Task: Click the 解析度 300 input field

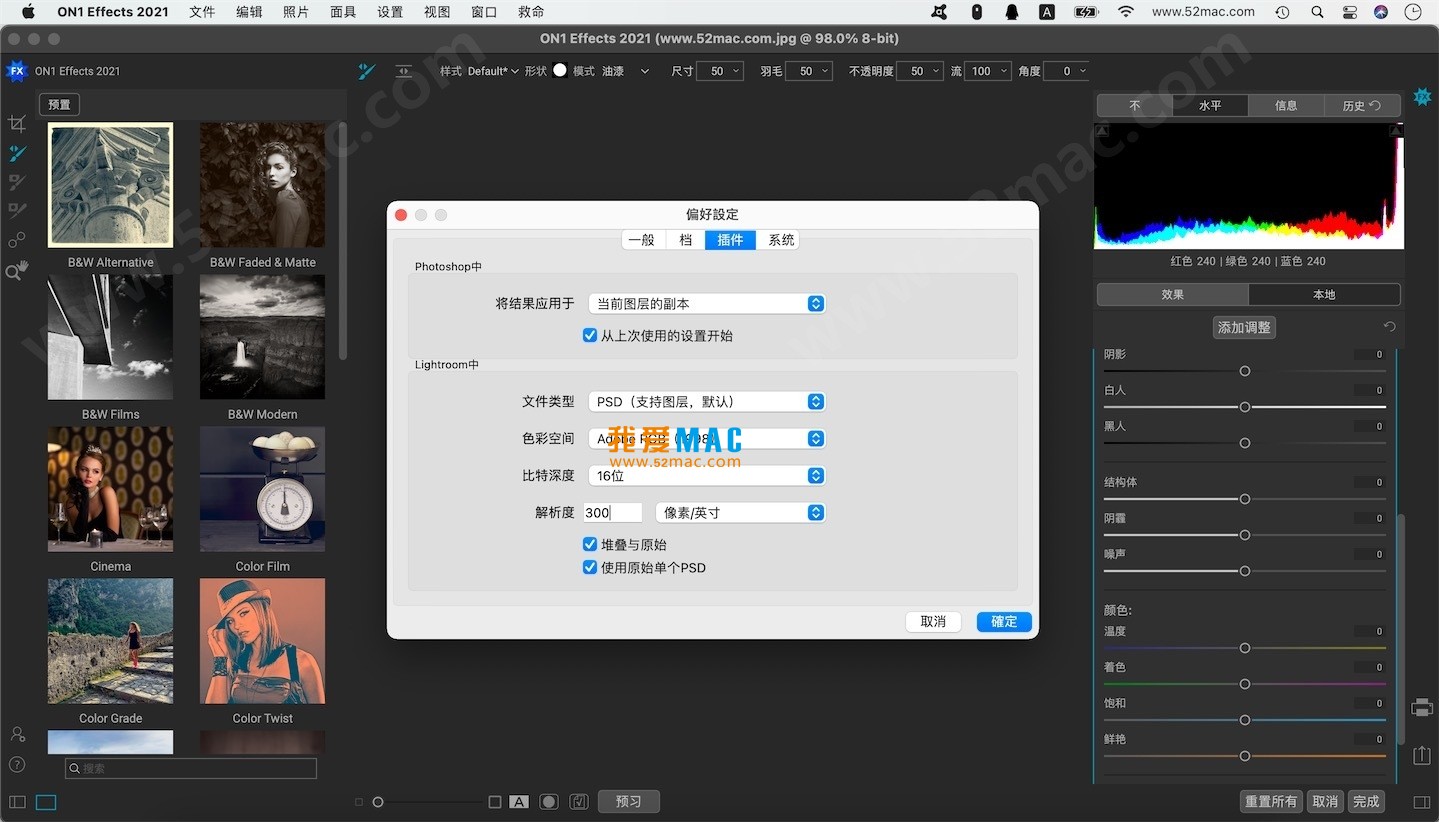Action: point(612,512)
